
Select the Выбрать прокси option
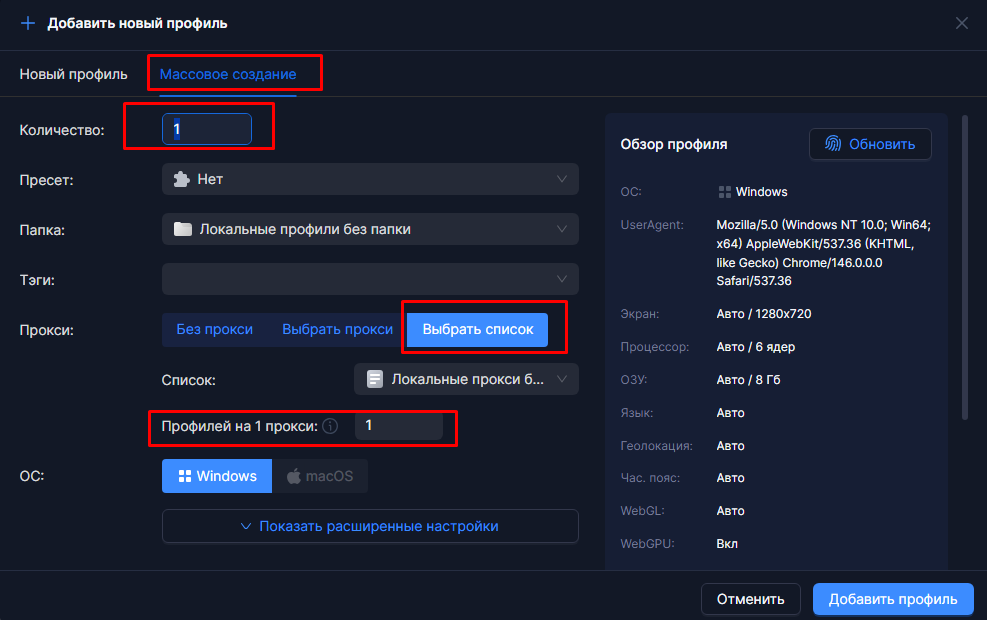coord(337,330)
